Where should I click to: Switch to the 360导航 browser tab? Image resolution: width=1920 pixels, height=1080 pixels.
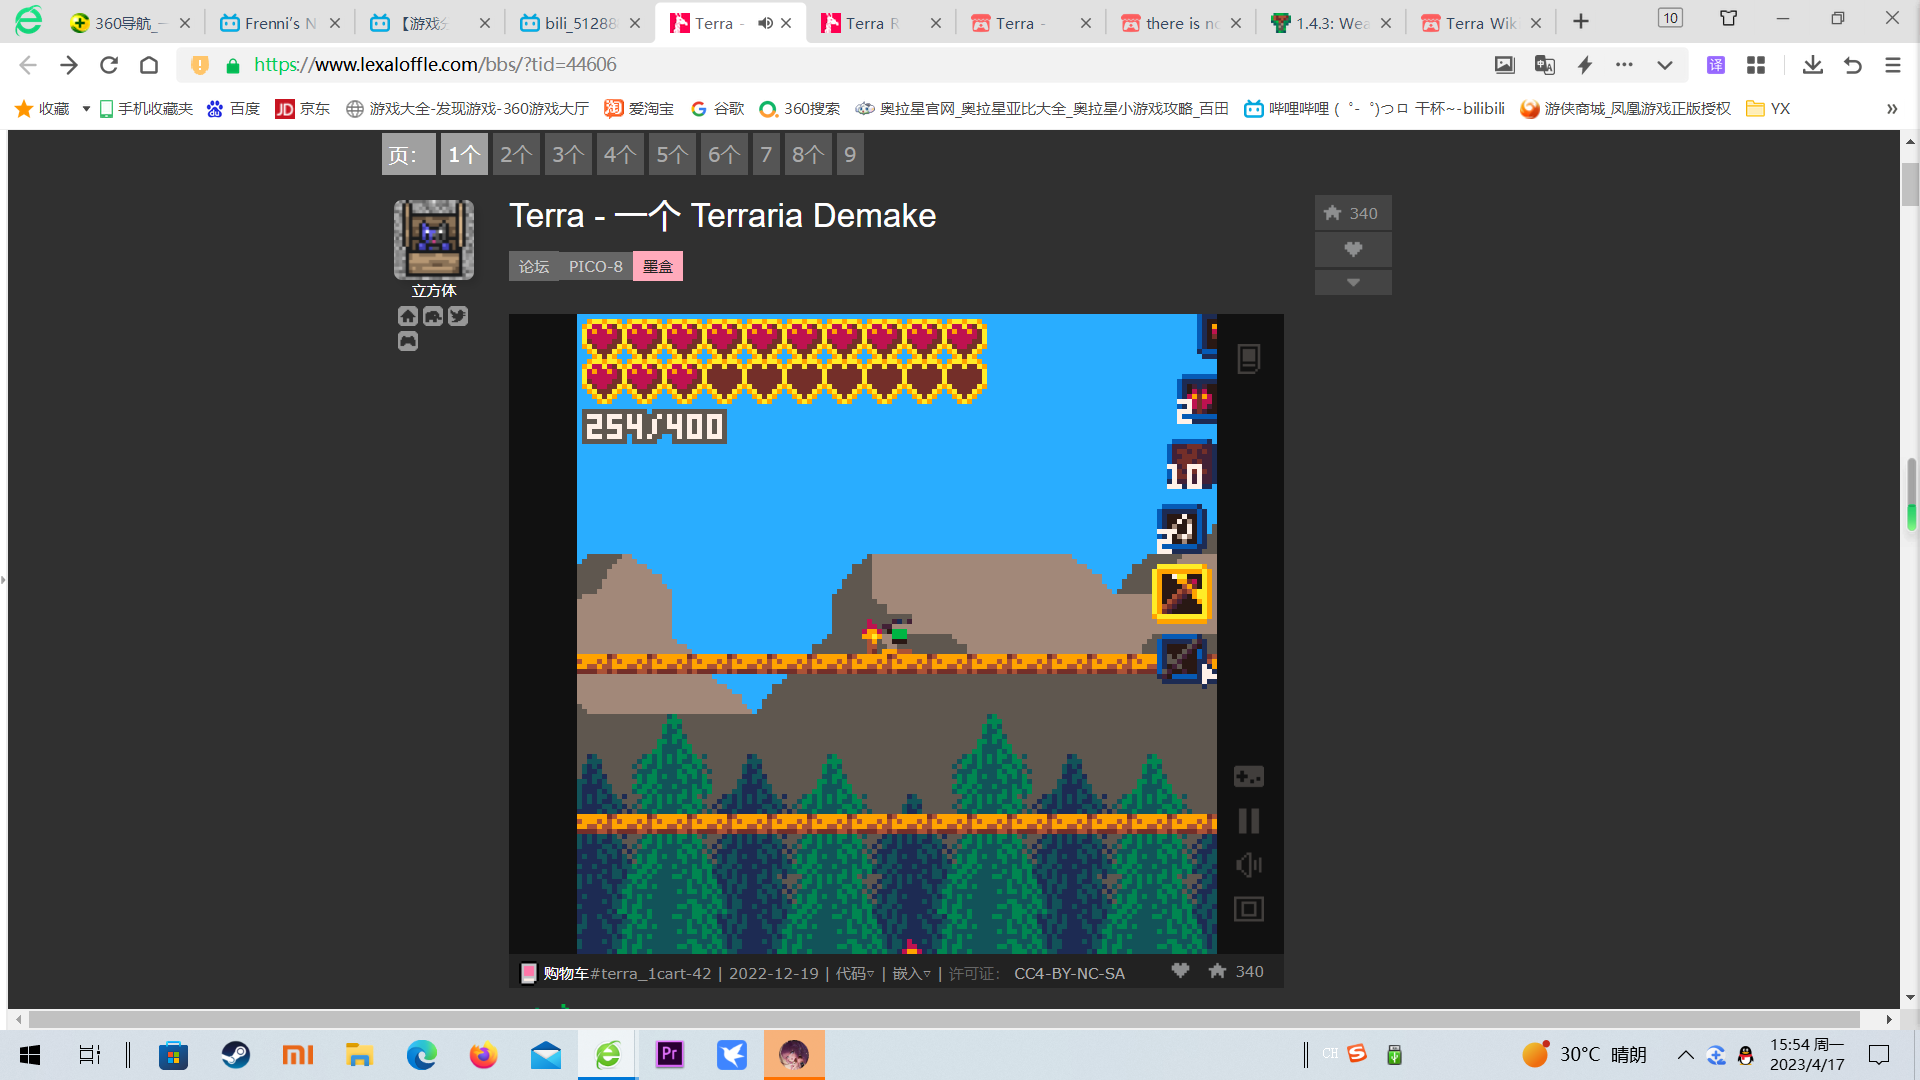pyautogui.click(x=130, y=23)
